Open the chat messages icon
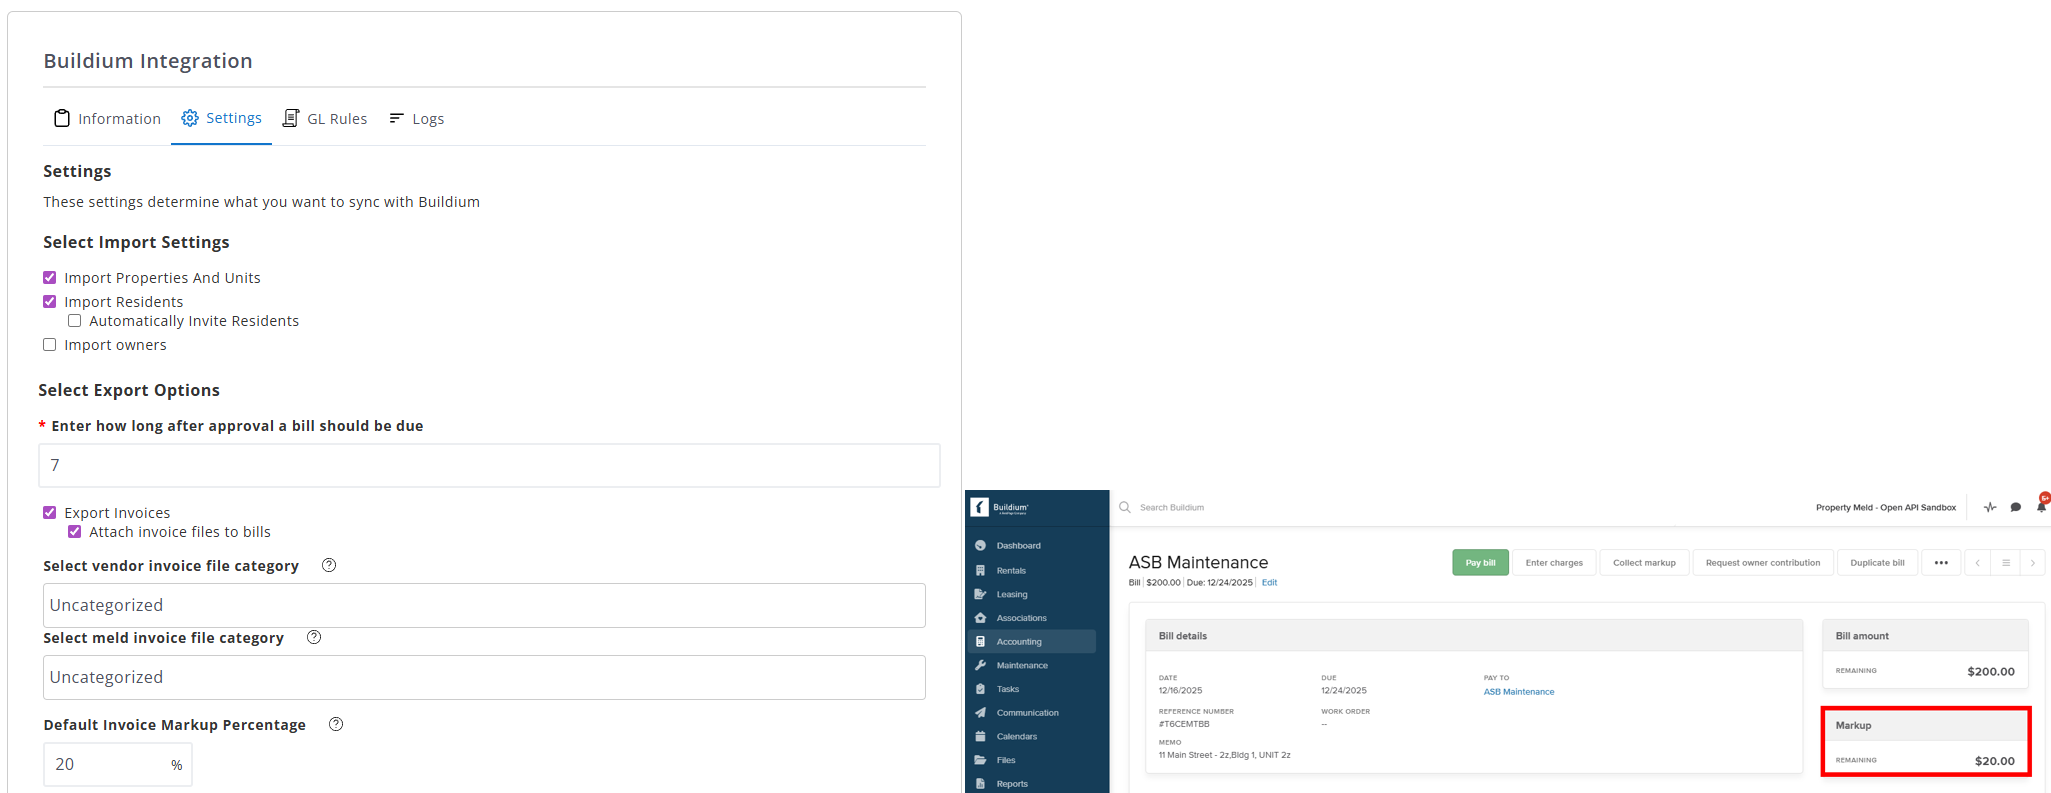This screenshot has height=793, width=2051. pyautogui.click(x=2015, y=507)
